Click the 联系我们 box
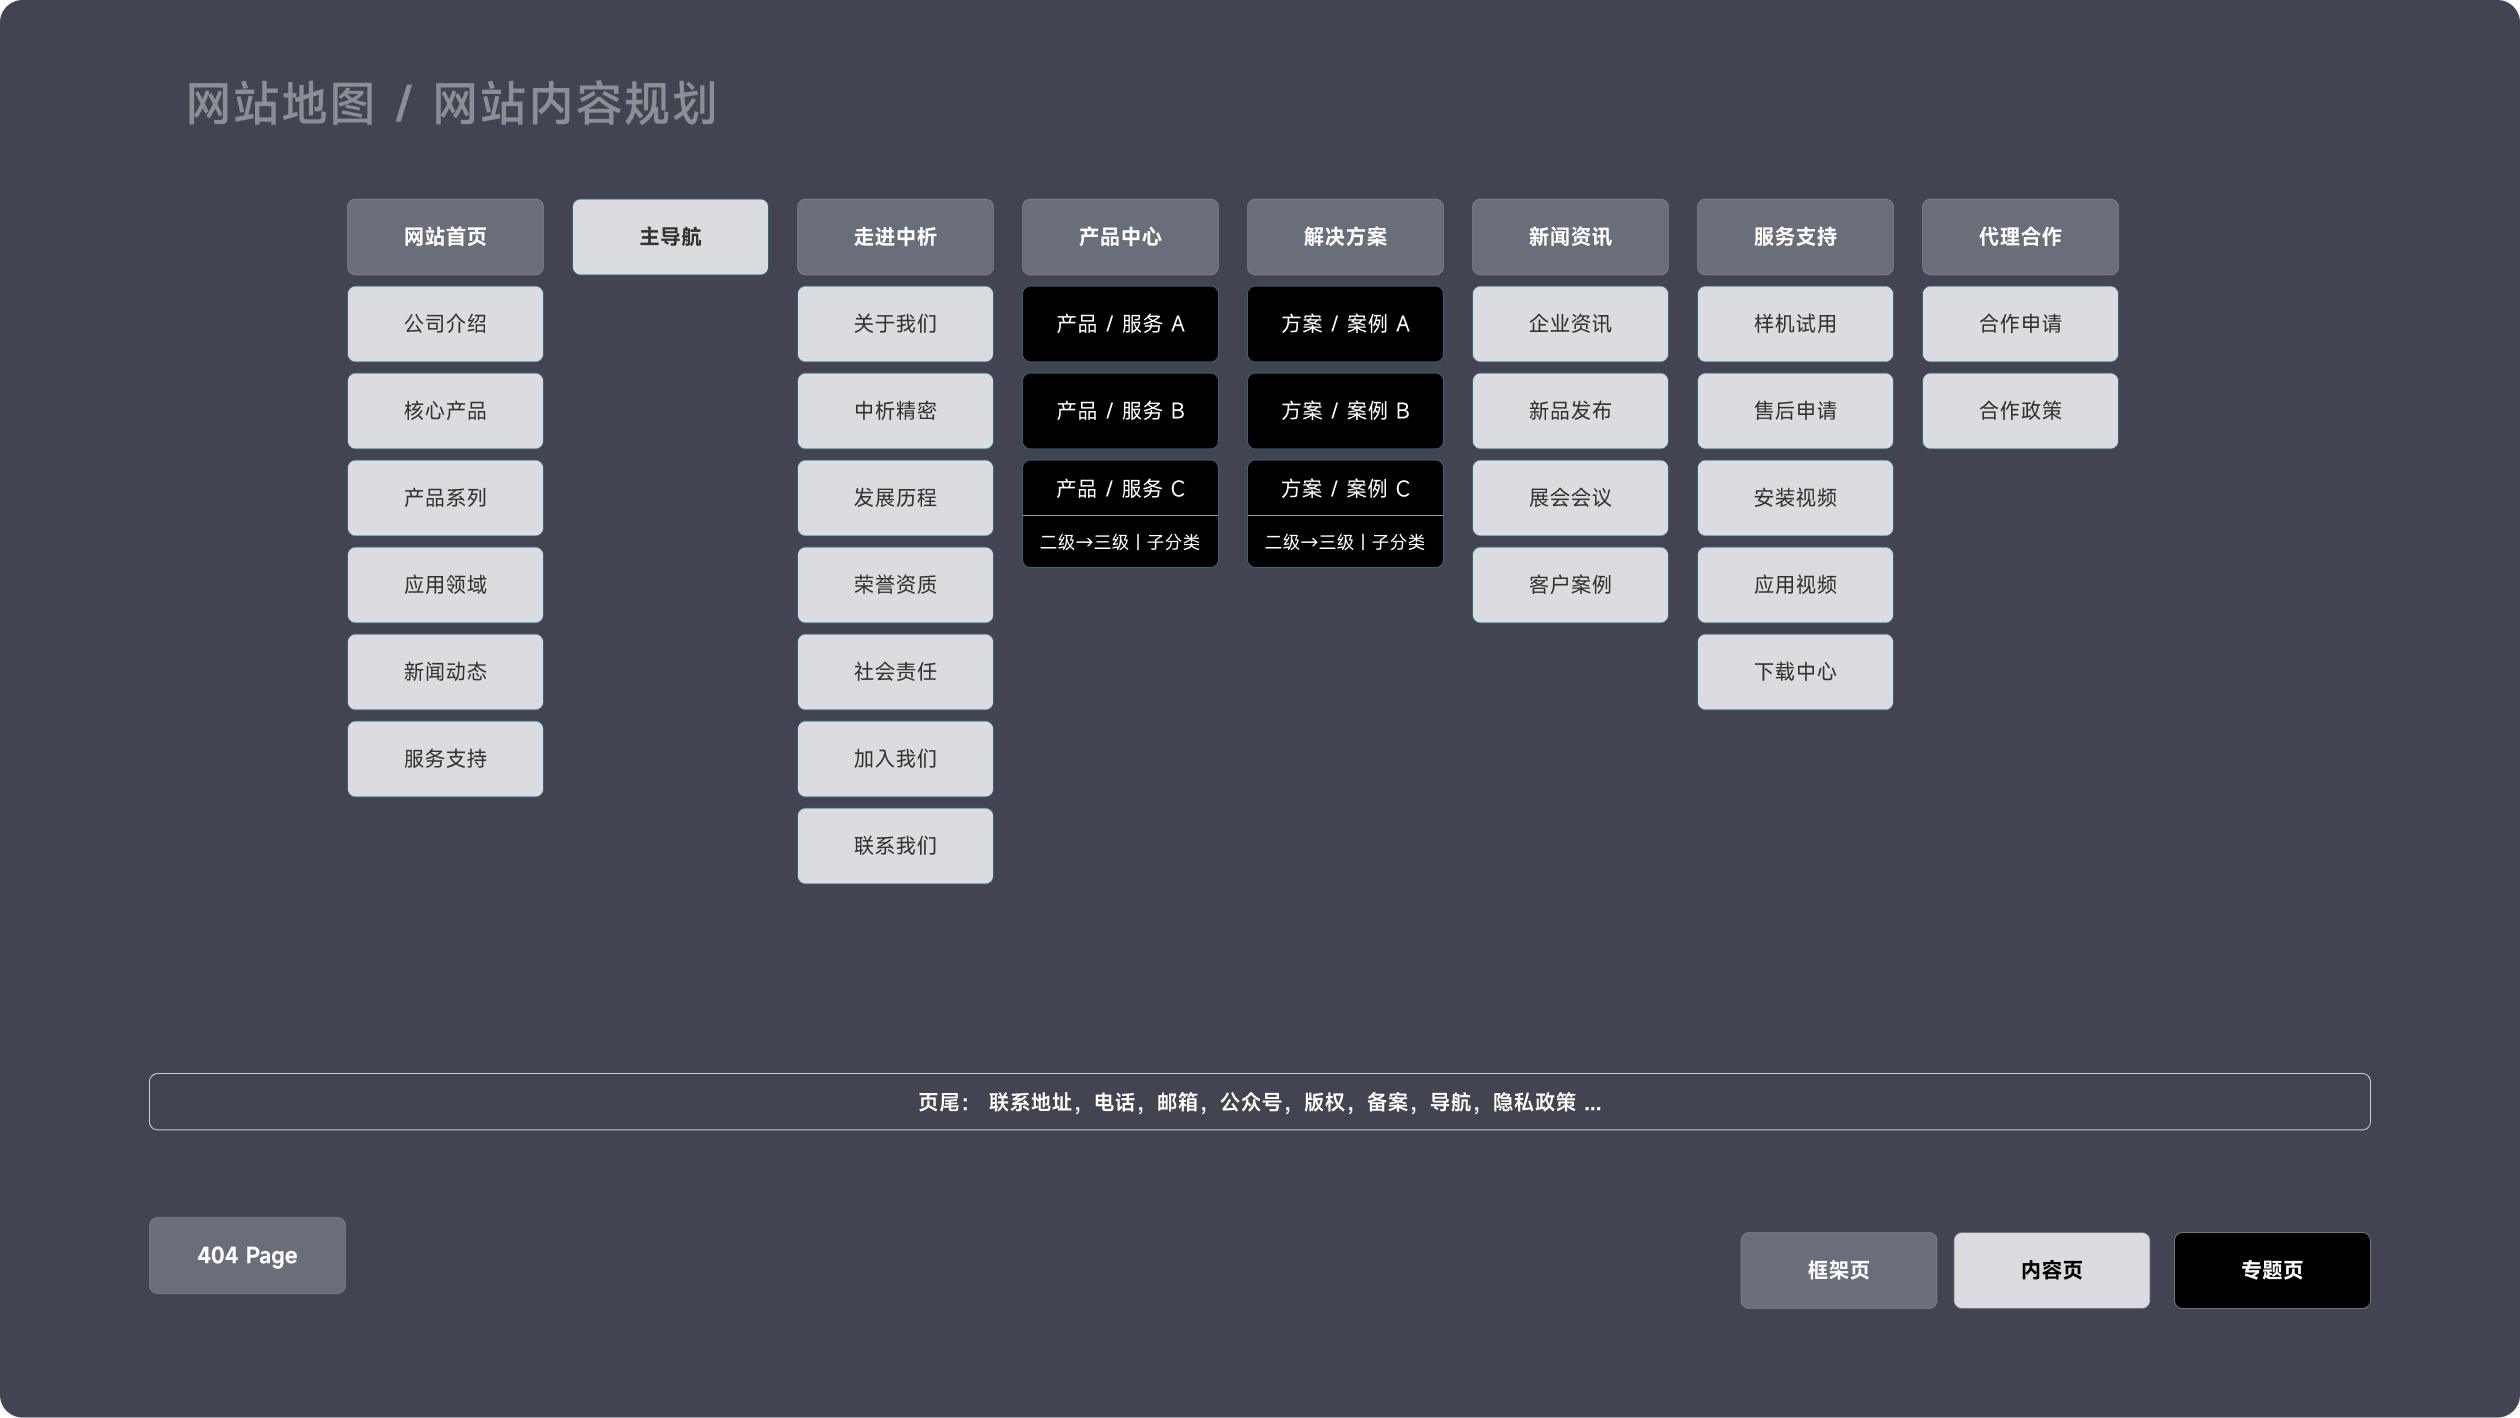 coord(895,846)
